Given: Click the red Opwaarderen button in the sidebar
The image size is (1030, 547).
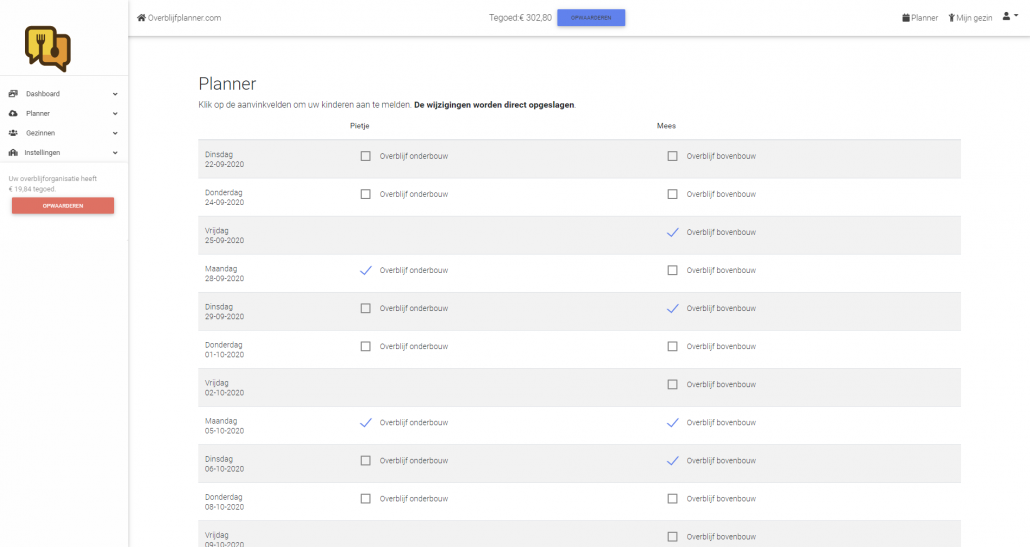Looking at the screenshot, I should (x=63, y=206).
